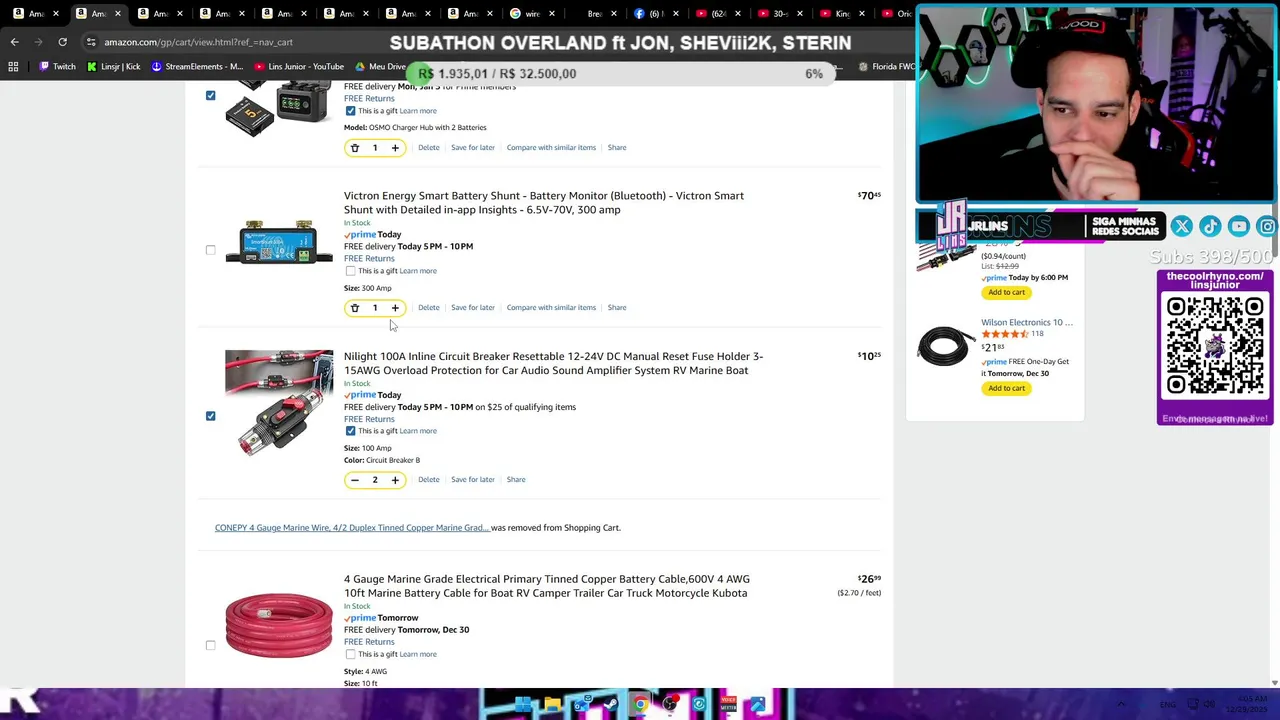Open Photos app from the taskbar
Image resolution: width=1280 pixels, height=720 pixels.
click(757, 705)
